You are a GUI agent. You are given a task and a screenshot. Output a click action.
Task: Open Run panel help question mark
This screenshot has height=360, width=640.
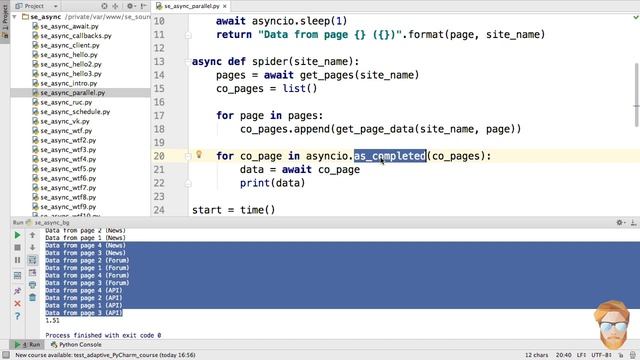click(x=17, y=316)
